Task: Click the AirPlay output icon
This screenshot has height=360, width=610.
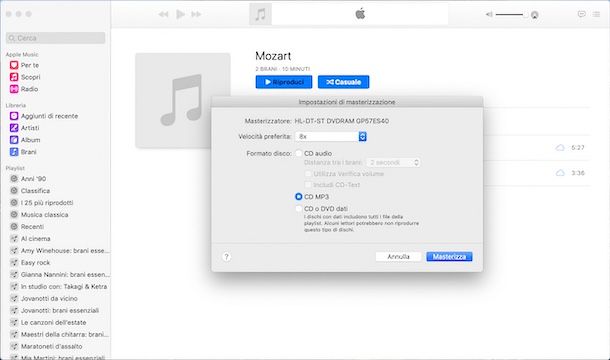Action: [x=535, y=15]
